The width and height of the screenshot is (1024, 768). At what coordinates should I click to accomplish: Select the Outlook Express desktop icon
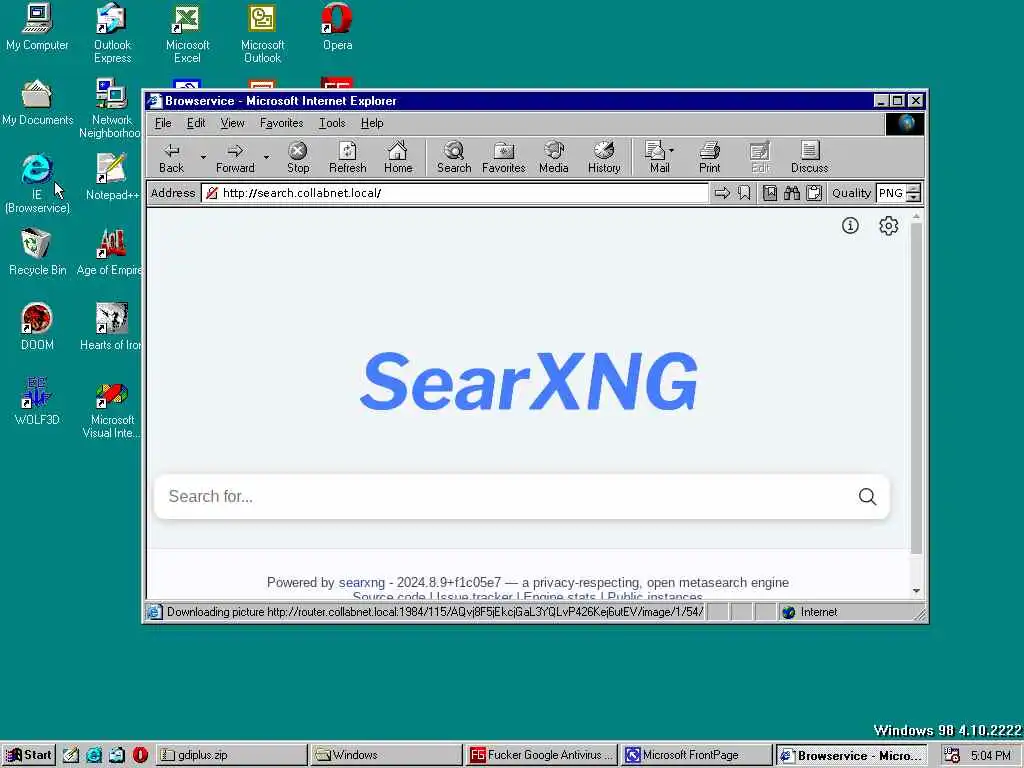[112, 33]
